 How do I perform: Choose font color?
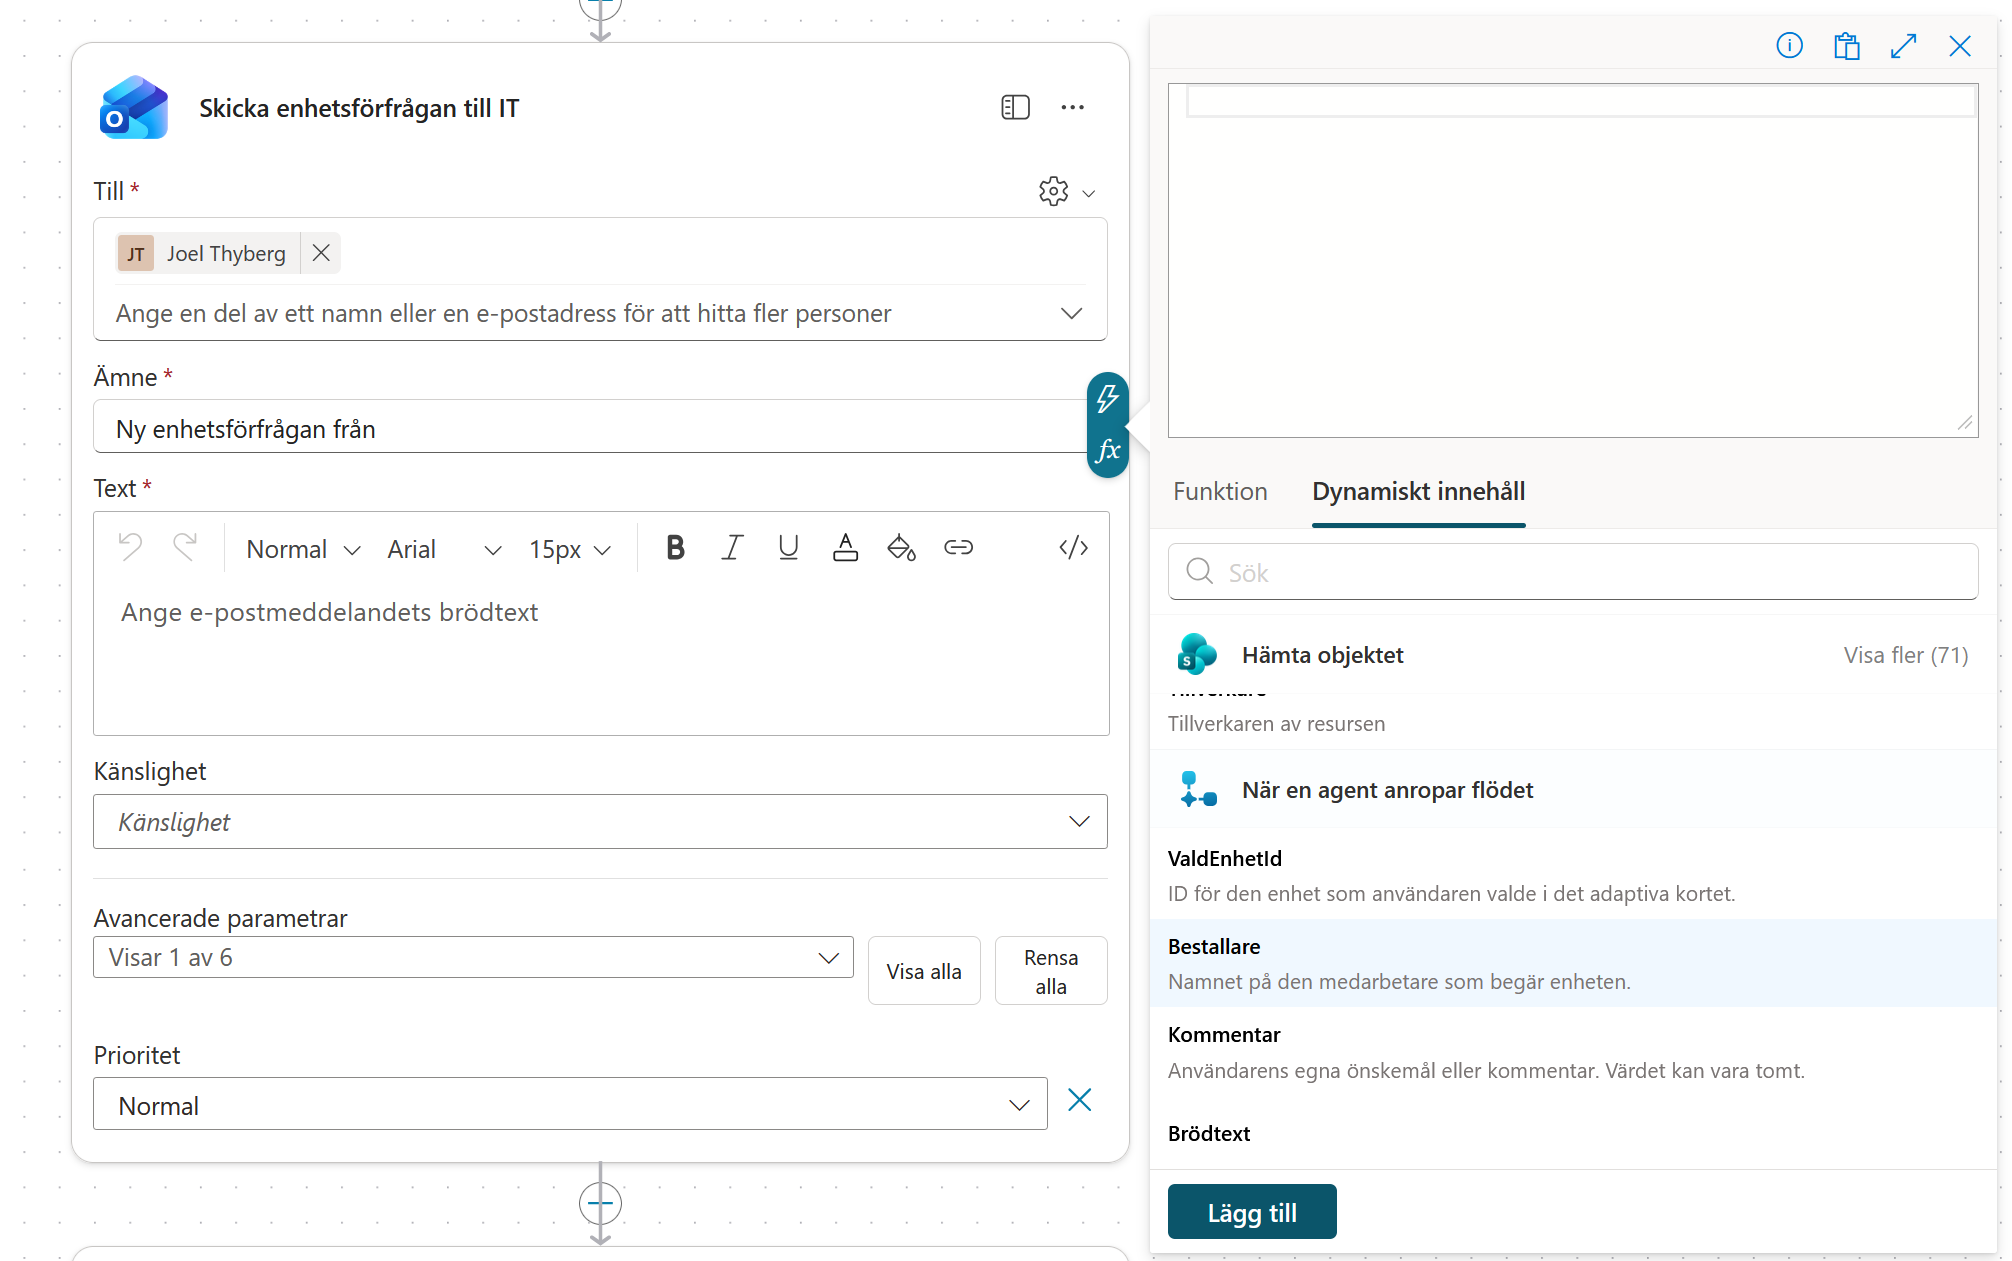[x=845, y=547]
